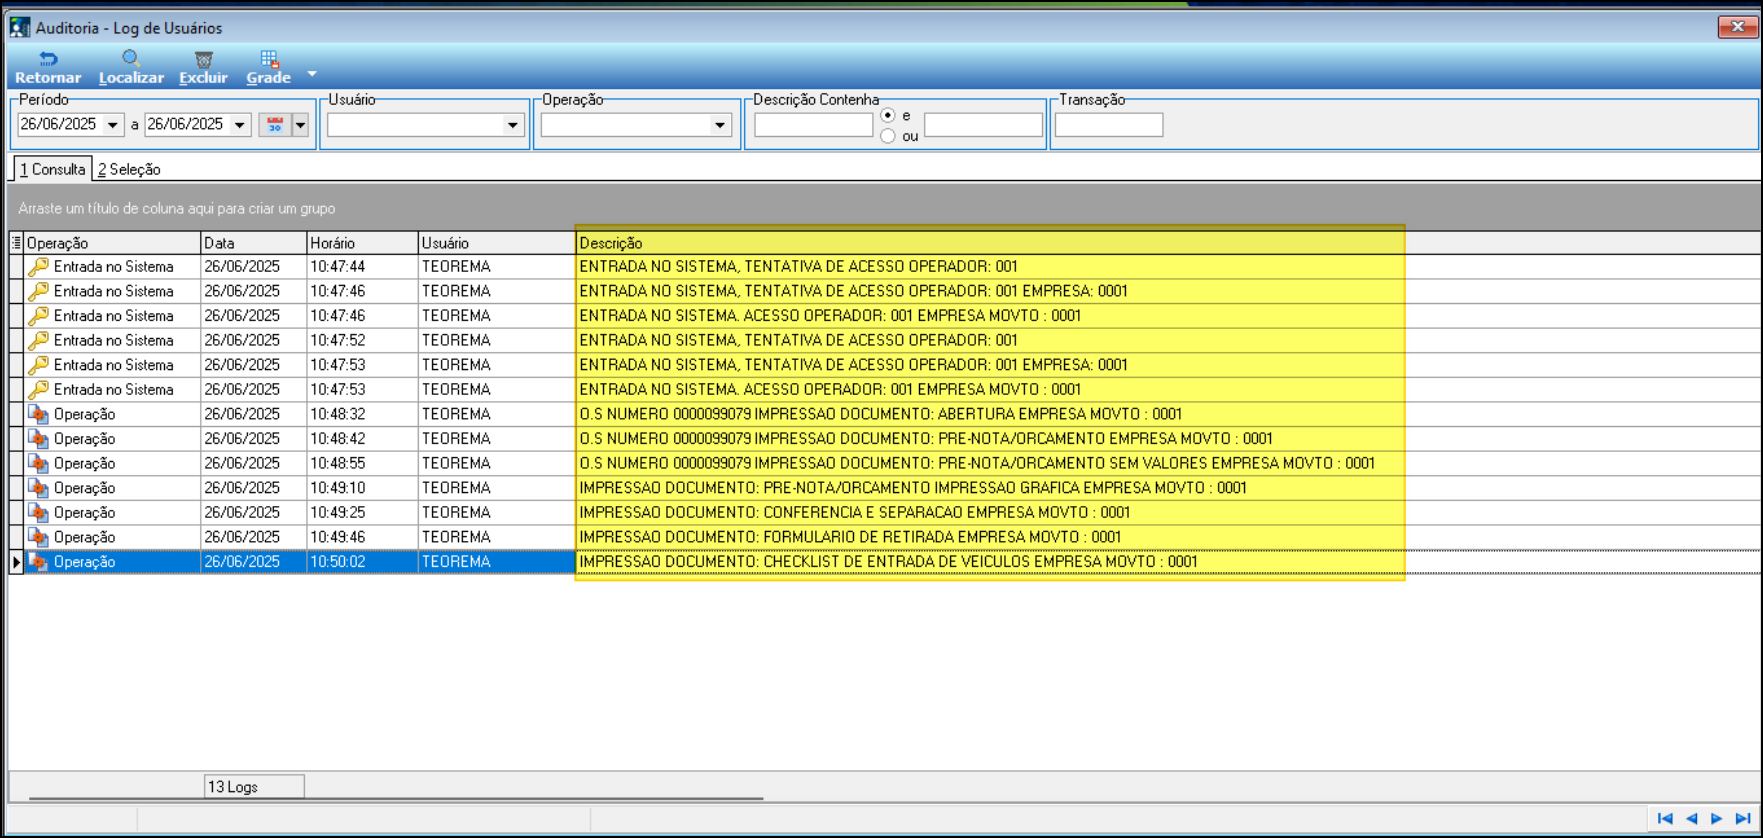Sort by the Operação column header

click(x=112, y=243)
